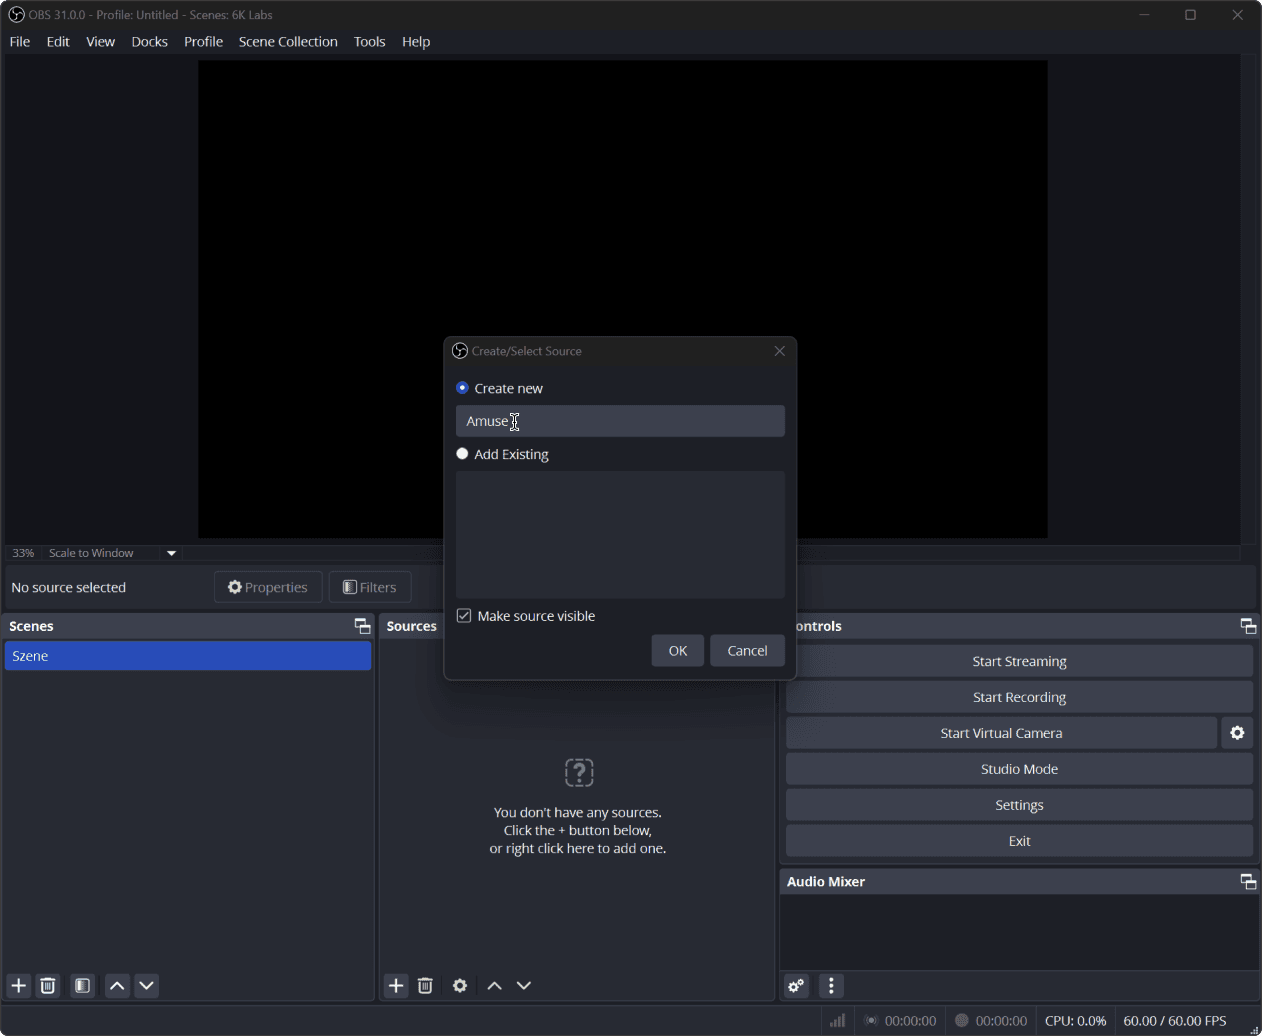This screenshot has width=1262, height=1036.
Task: Pop out the Scenes dock panel
Action: click(362, 626)
